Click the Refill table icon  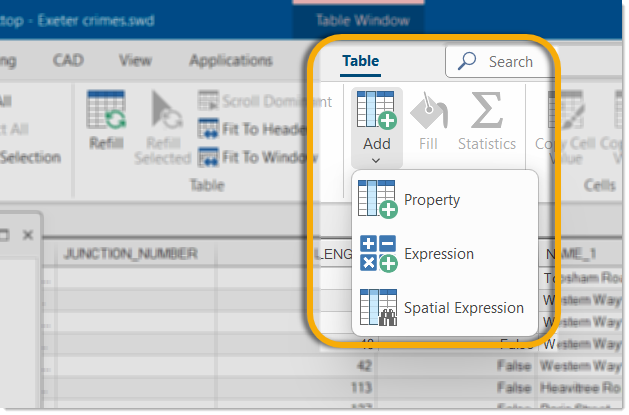pyautogui.click(x=106, y=109)
